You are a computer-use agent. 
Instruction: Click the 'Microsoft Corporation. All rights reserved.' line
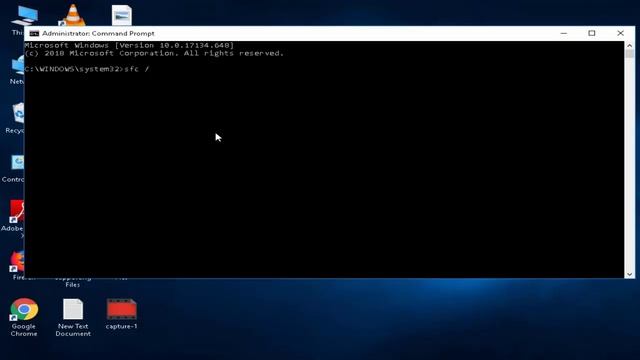(x=154, y=53)
